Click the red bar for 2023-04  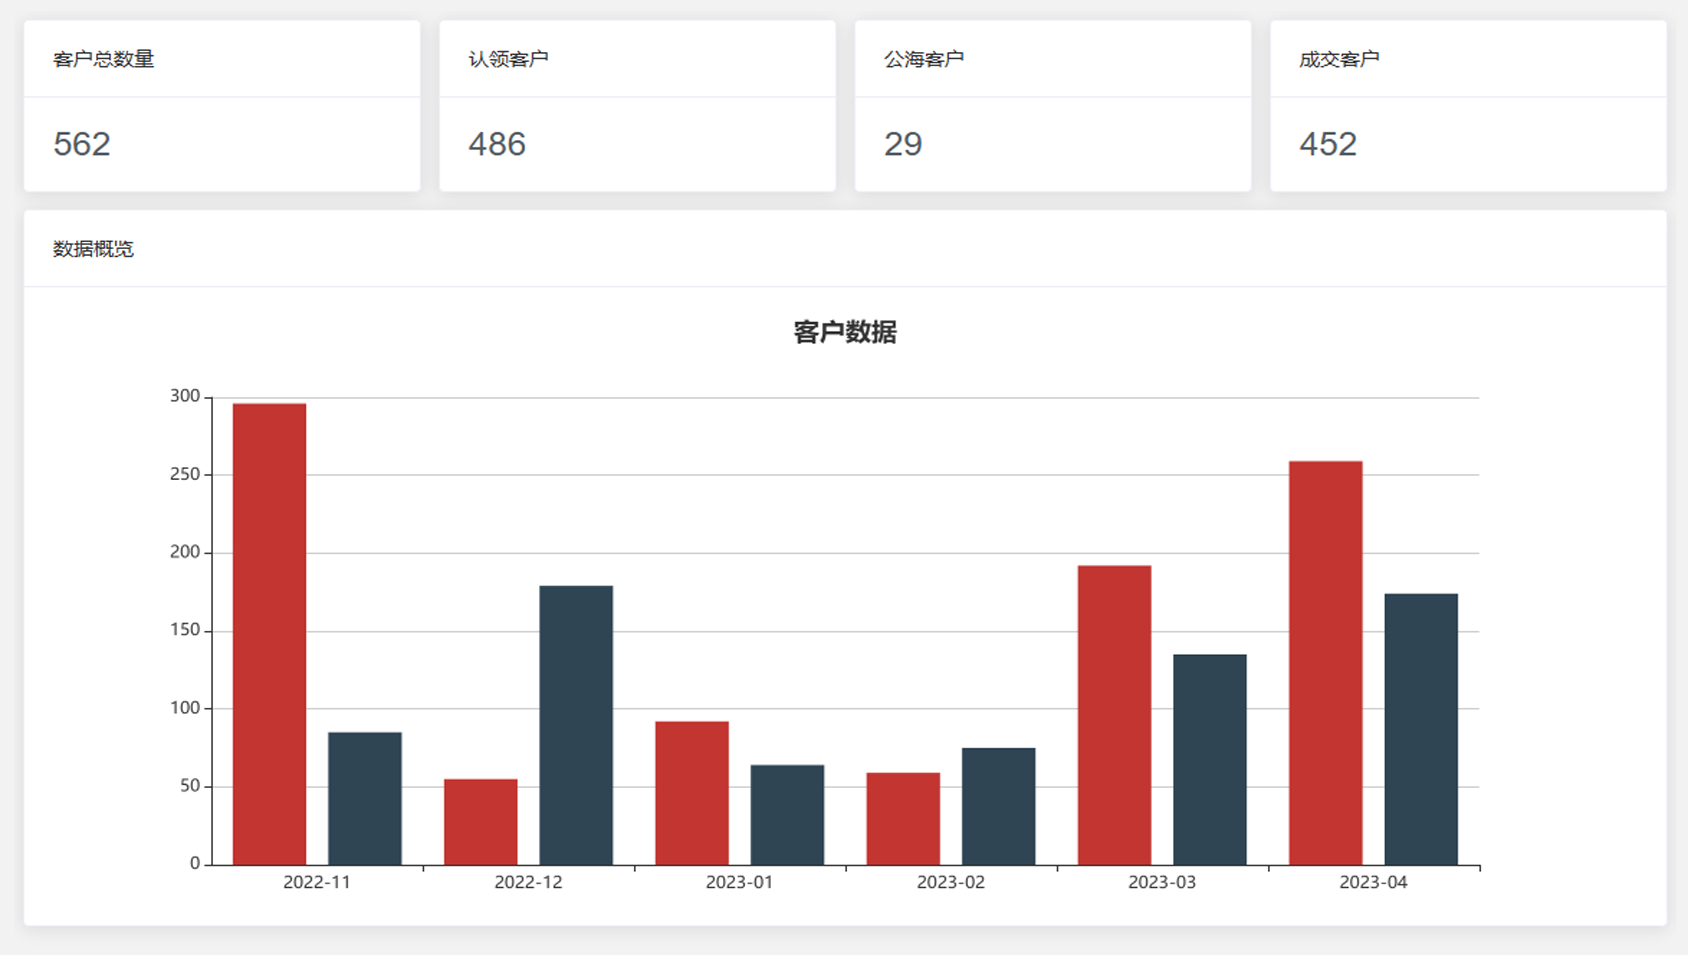1325,662
